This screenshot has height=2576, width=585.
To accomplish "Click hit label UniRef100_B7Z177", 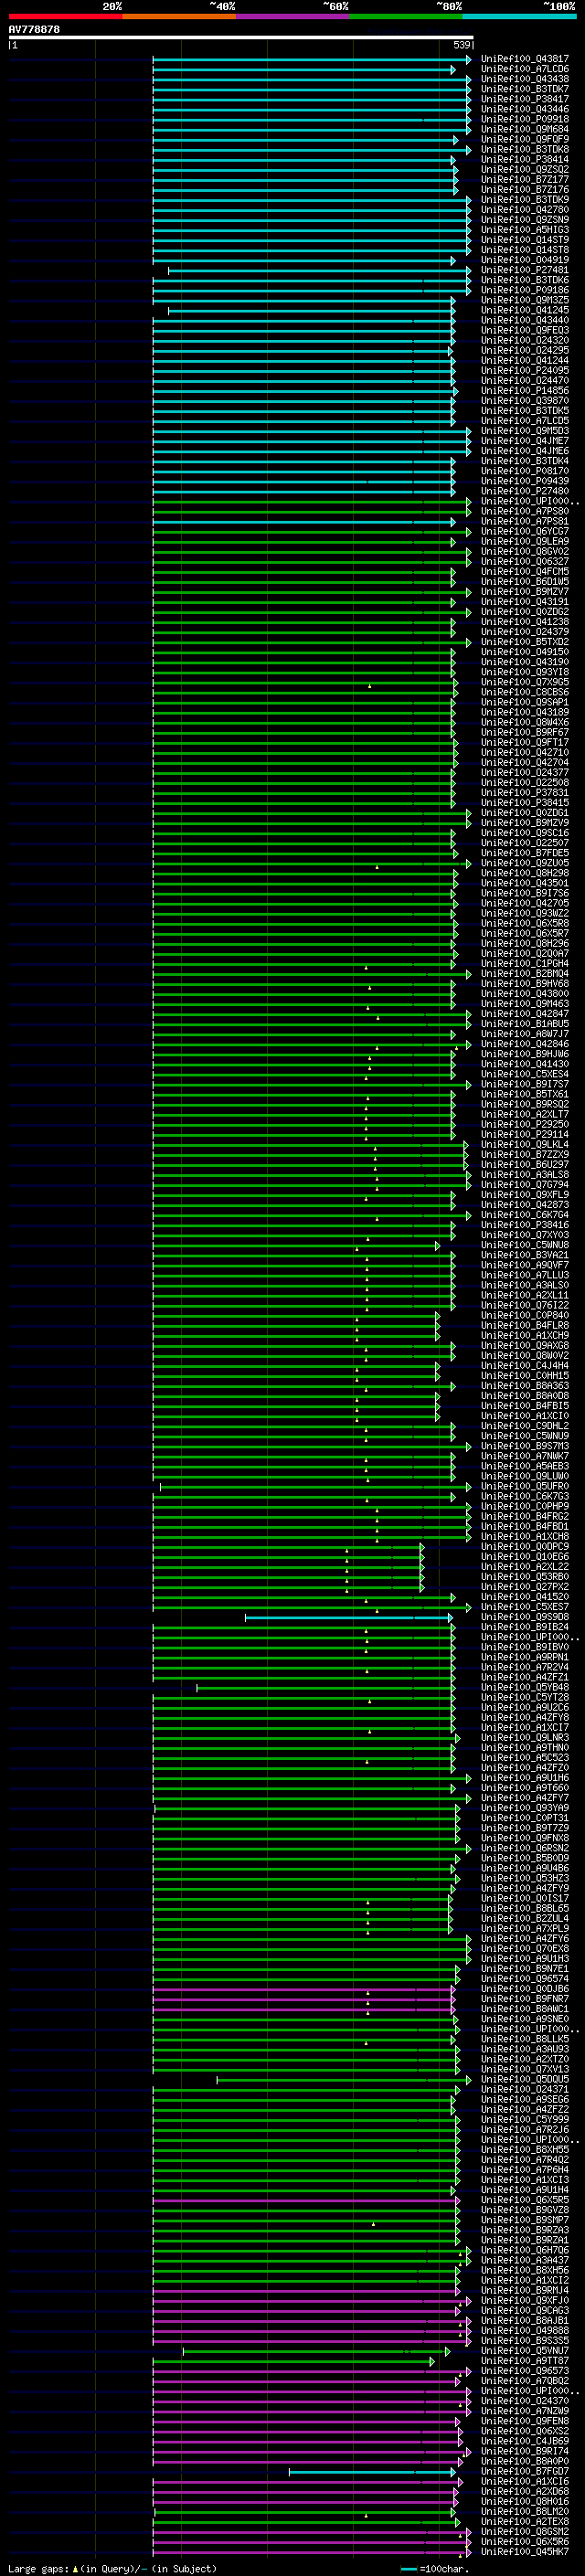I will (525, 179).
